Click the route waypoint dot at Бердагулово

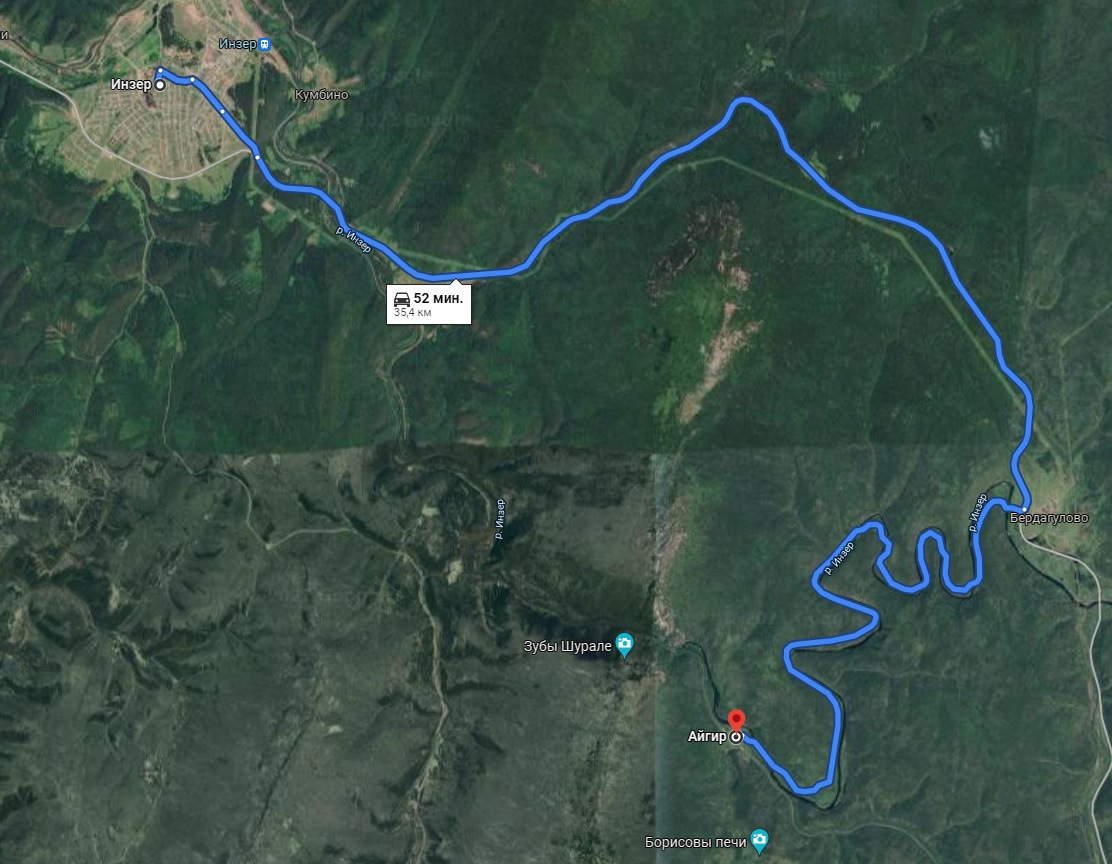(1025, 509)
